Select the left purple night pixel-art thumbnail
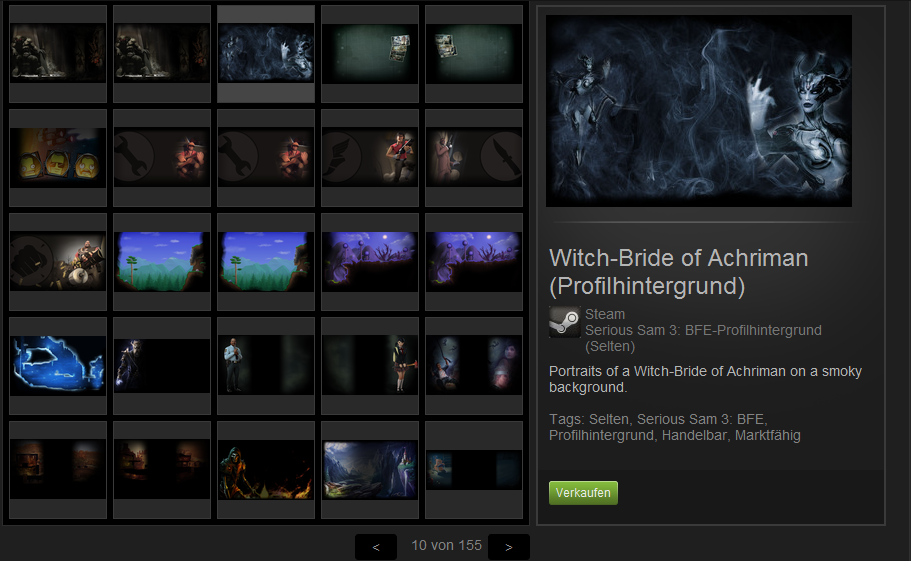 tap(370, 261)
